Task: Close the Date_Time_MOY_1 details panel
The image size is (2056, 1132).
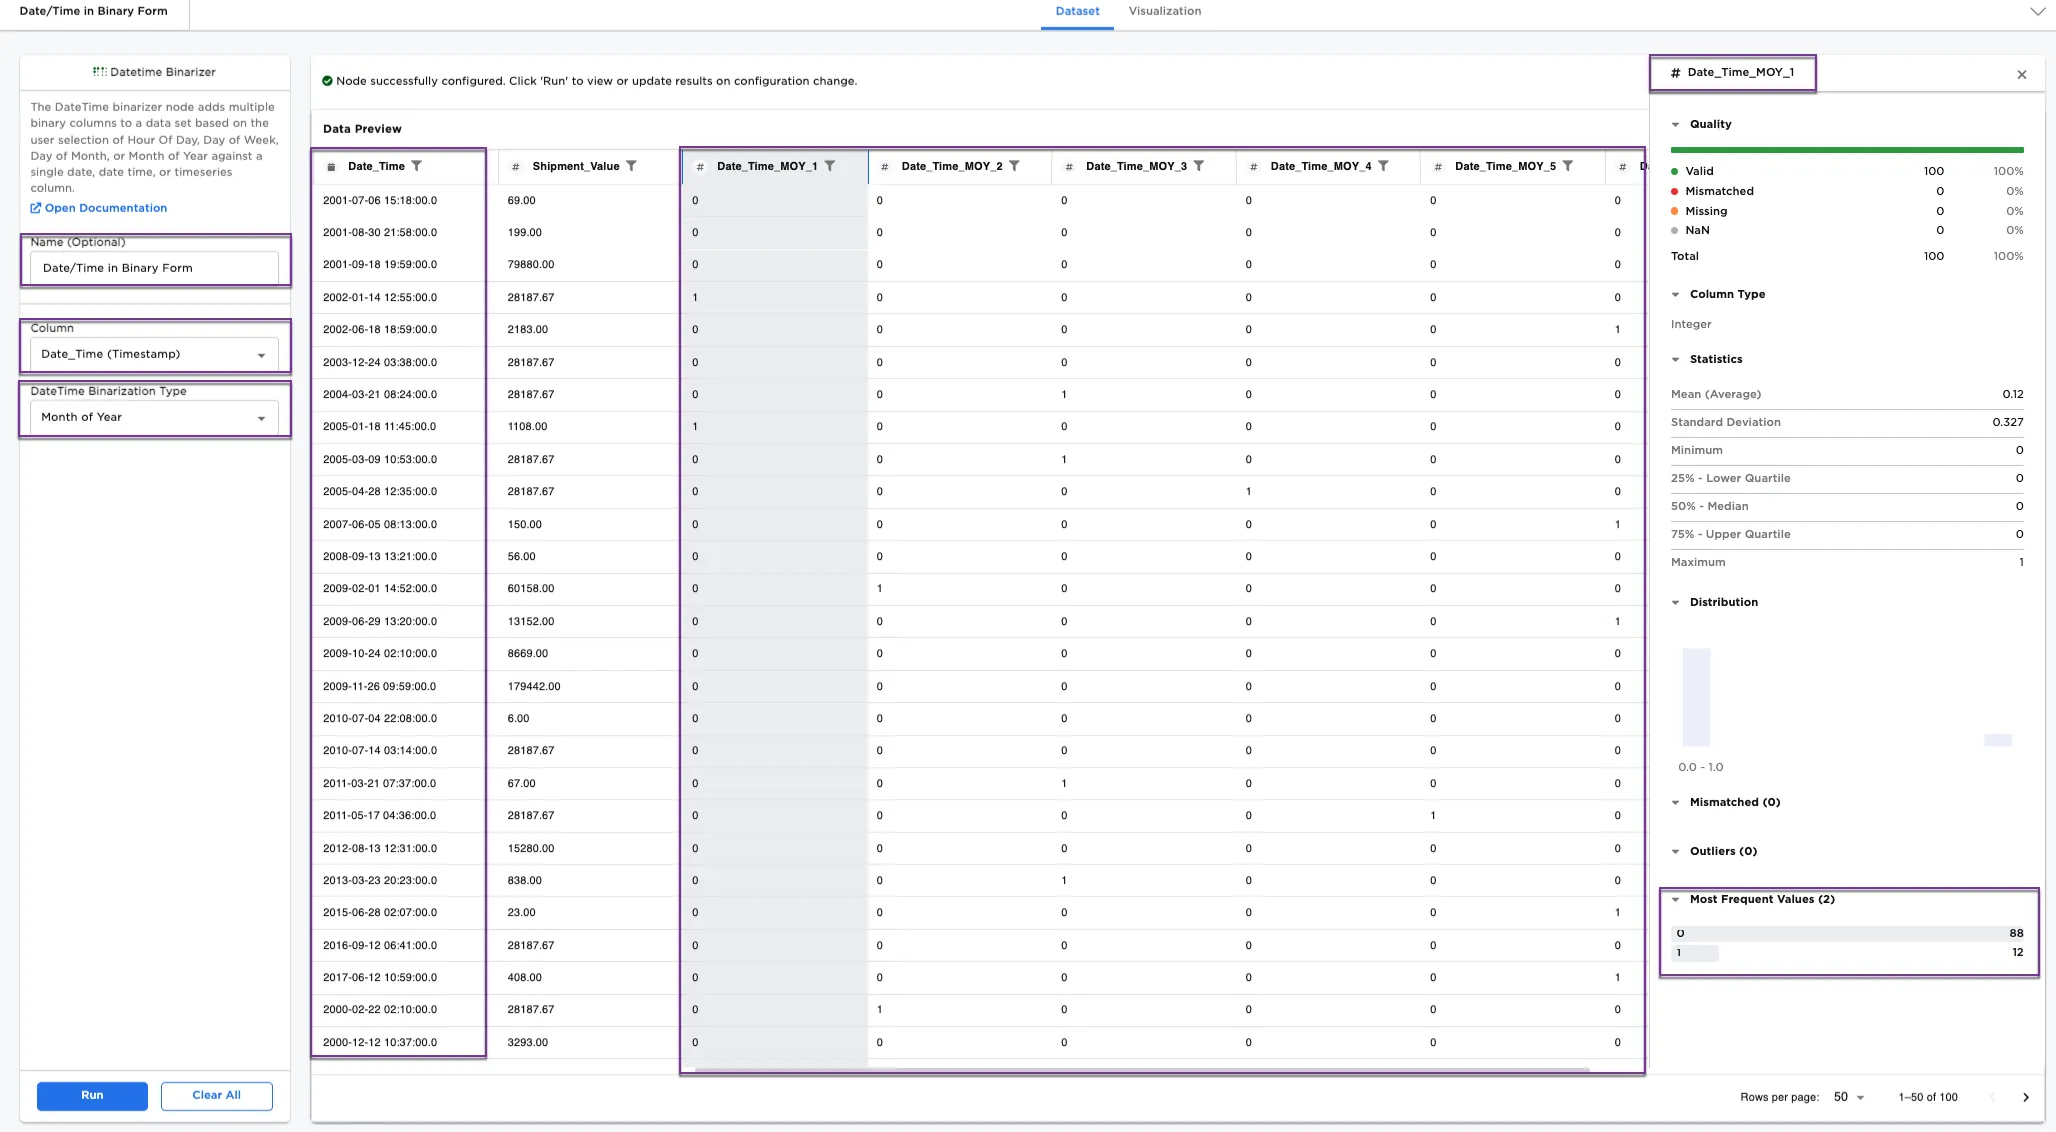Action: tap(2022, 75)
